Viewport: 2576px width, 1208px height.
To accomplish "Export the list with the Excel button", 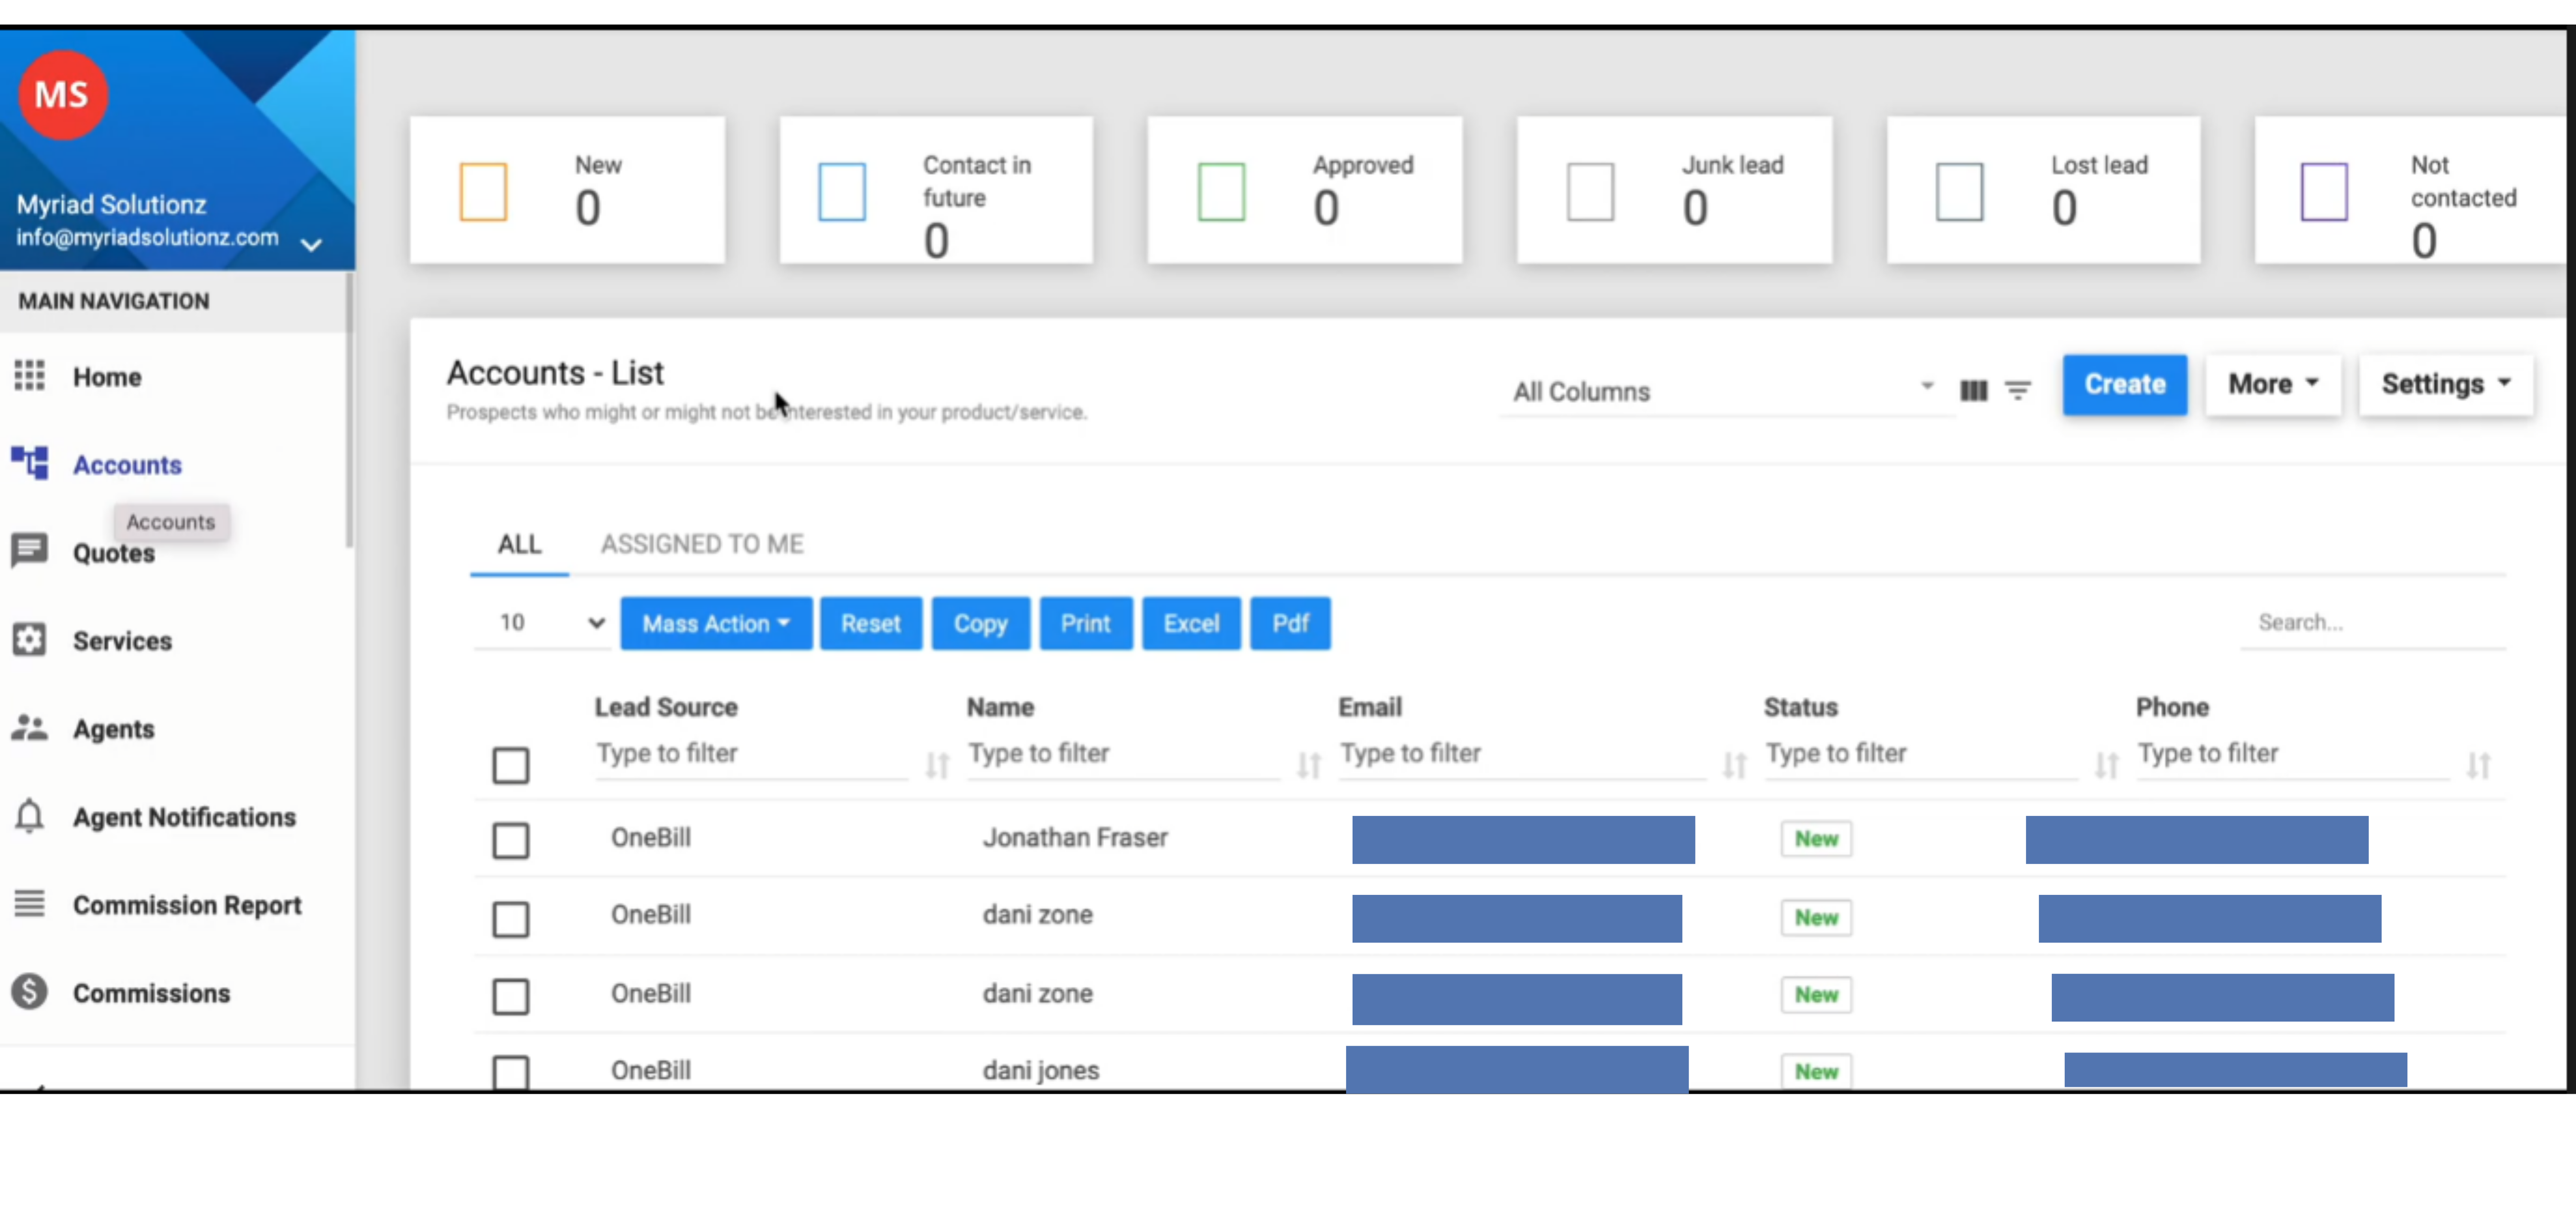I will 1190,623.
